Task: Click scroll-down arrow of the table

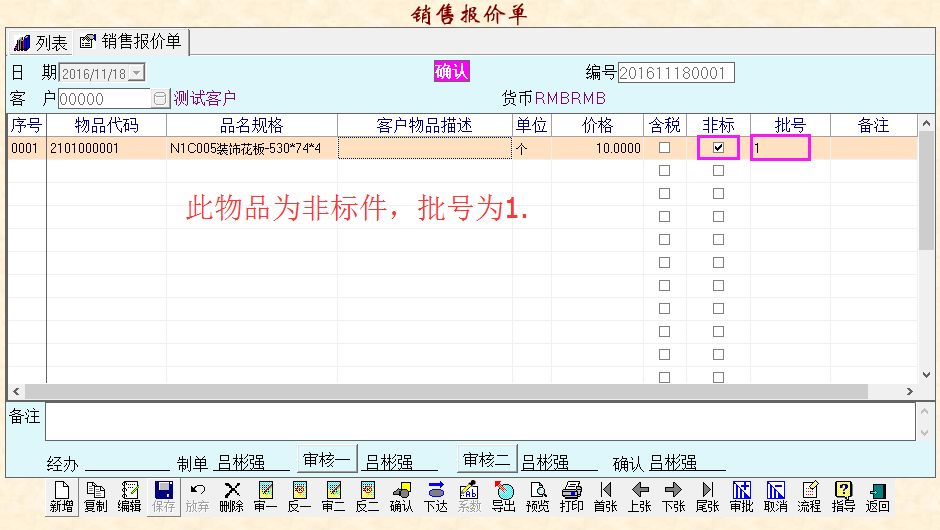Action: click(x=926, y=375)
